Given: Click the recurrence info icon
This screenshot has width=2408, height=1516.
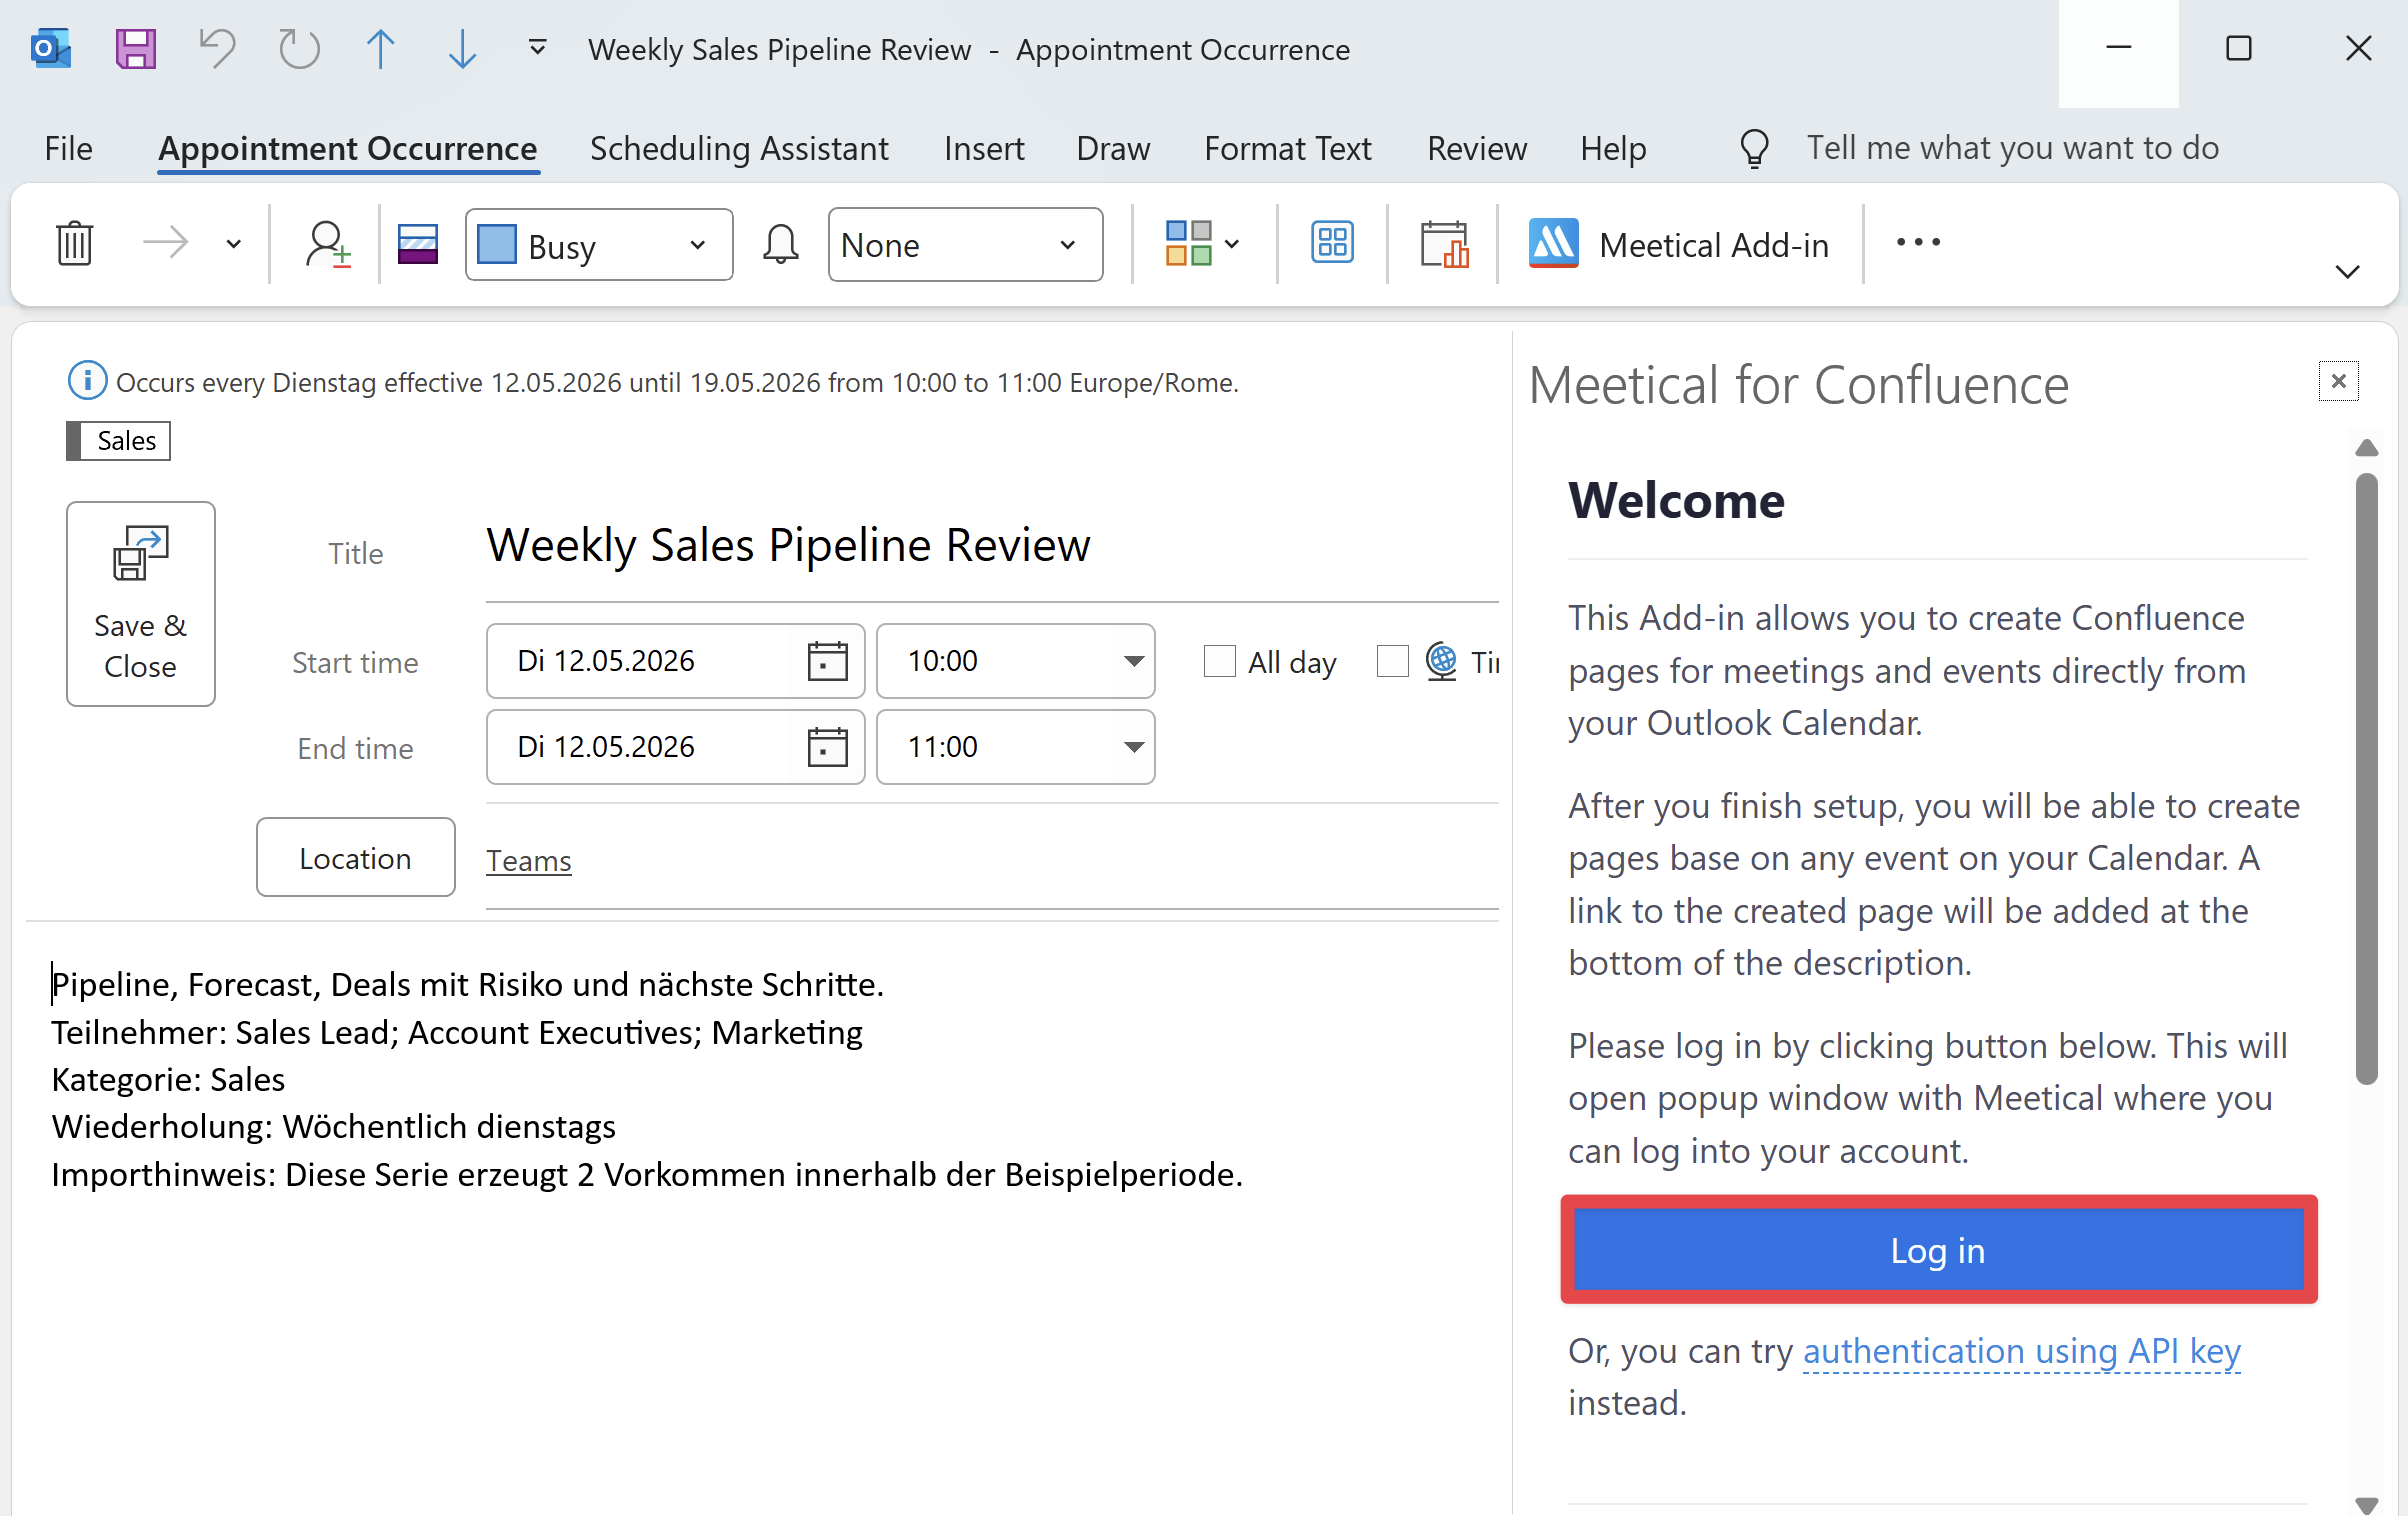Looking at the screenshot, I should [87, 381].
